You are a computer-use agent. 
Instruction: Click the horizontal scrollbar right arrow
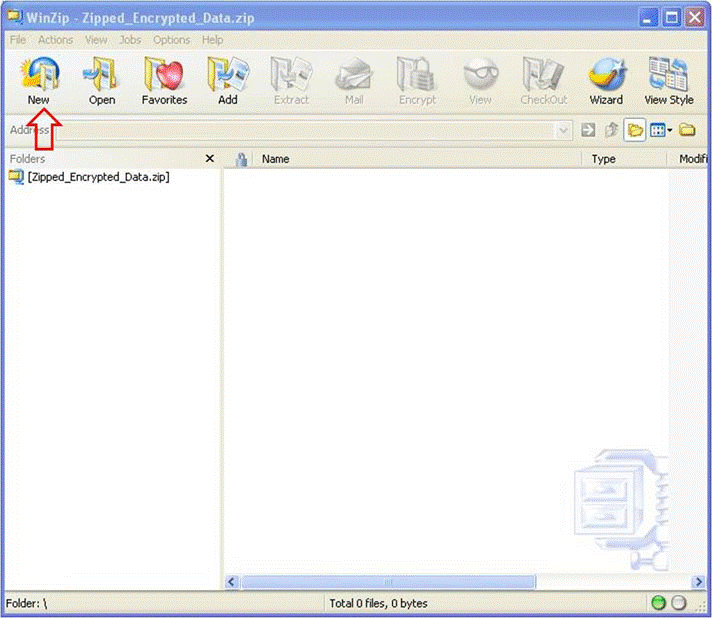[698, 582]
